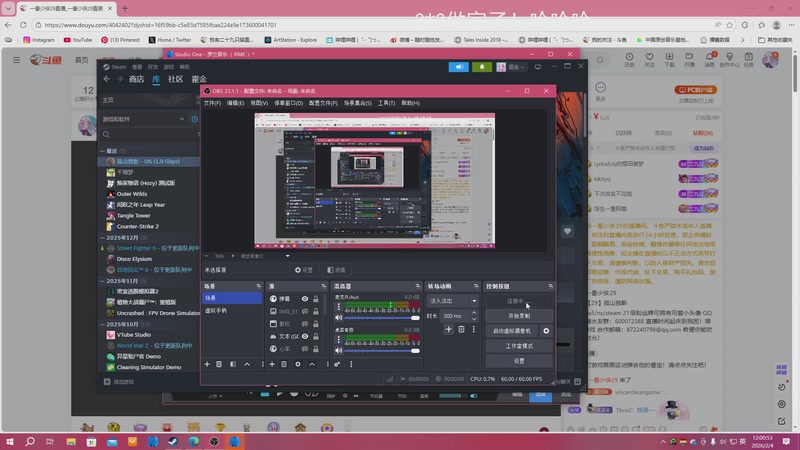Open scene filters icon in OBS scenes toolbar
The height and width of the screenshot is (450, 800).
233,364
